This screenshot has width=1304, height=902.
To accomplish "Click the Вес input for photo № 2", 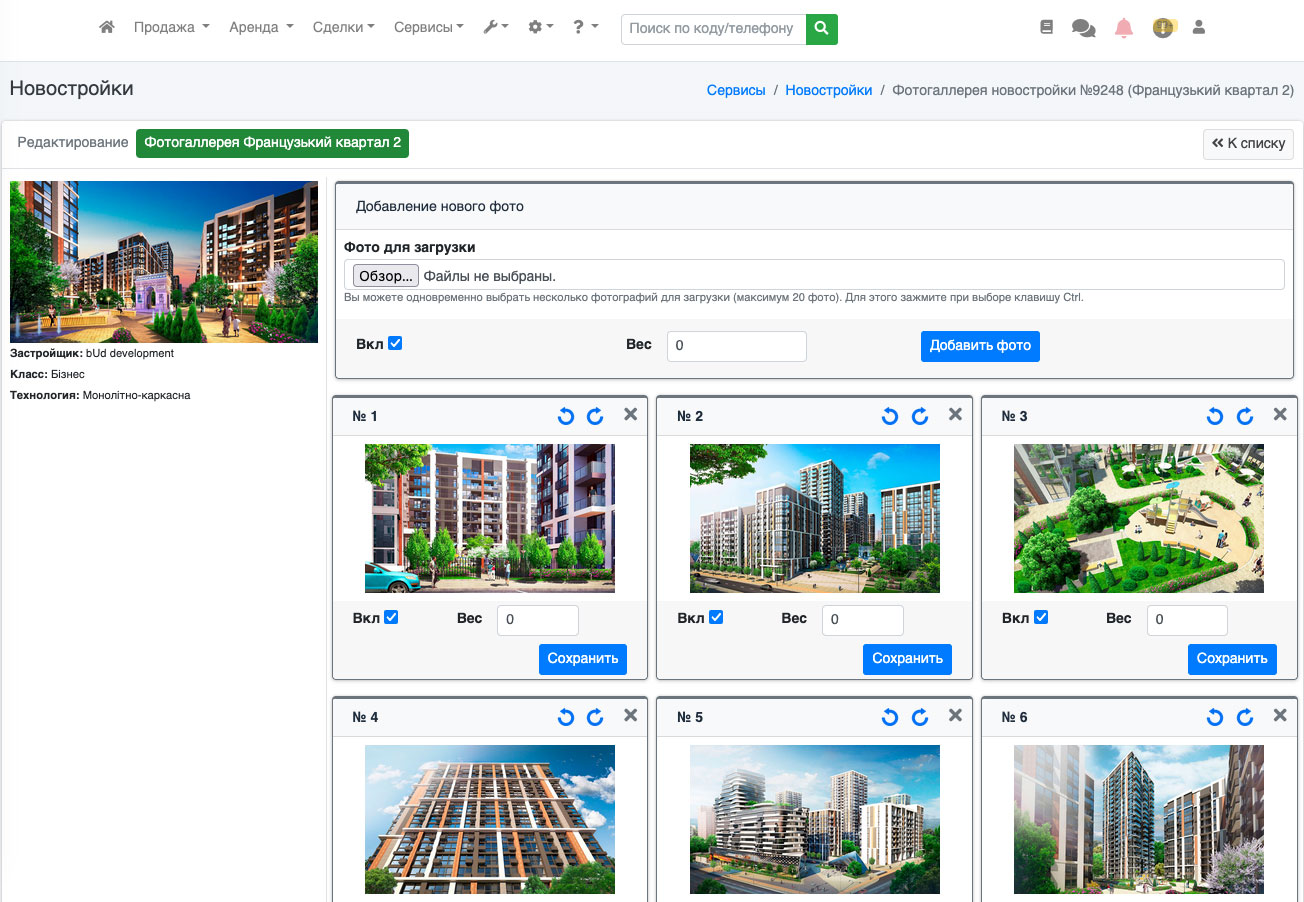I will [862, 620].
